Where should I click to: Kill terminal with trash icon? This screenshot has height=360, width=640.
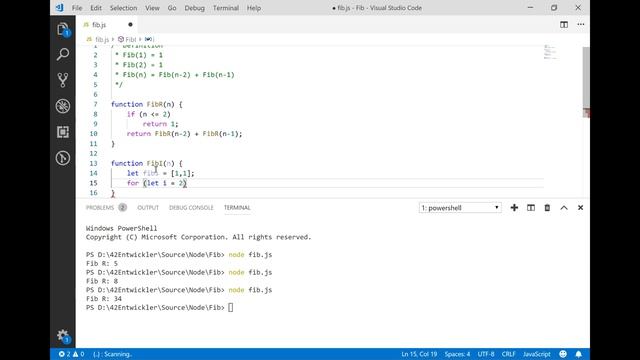point(547,208)
